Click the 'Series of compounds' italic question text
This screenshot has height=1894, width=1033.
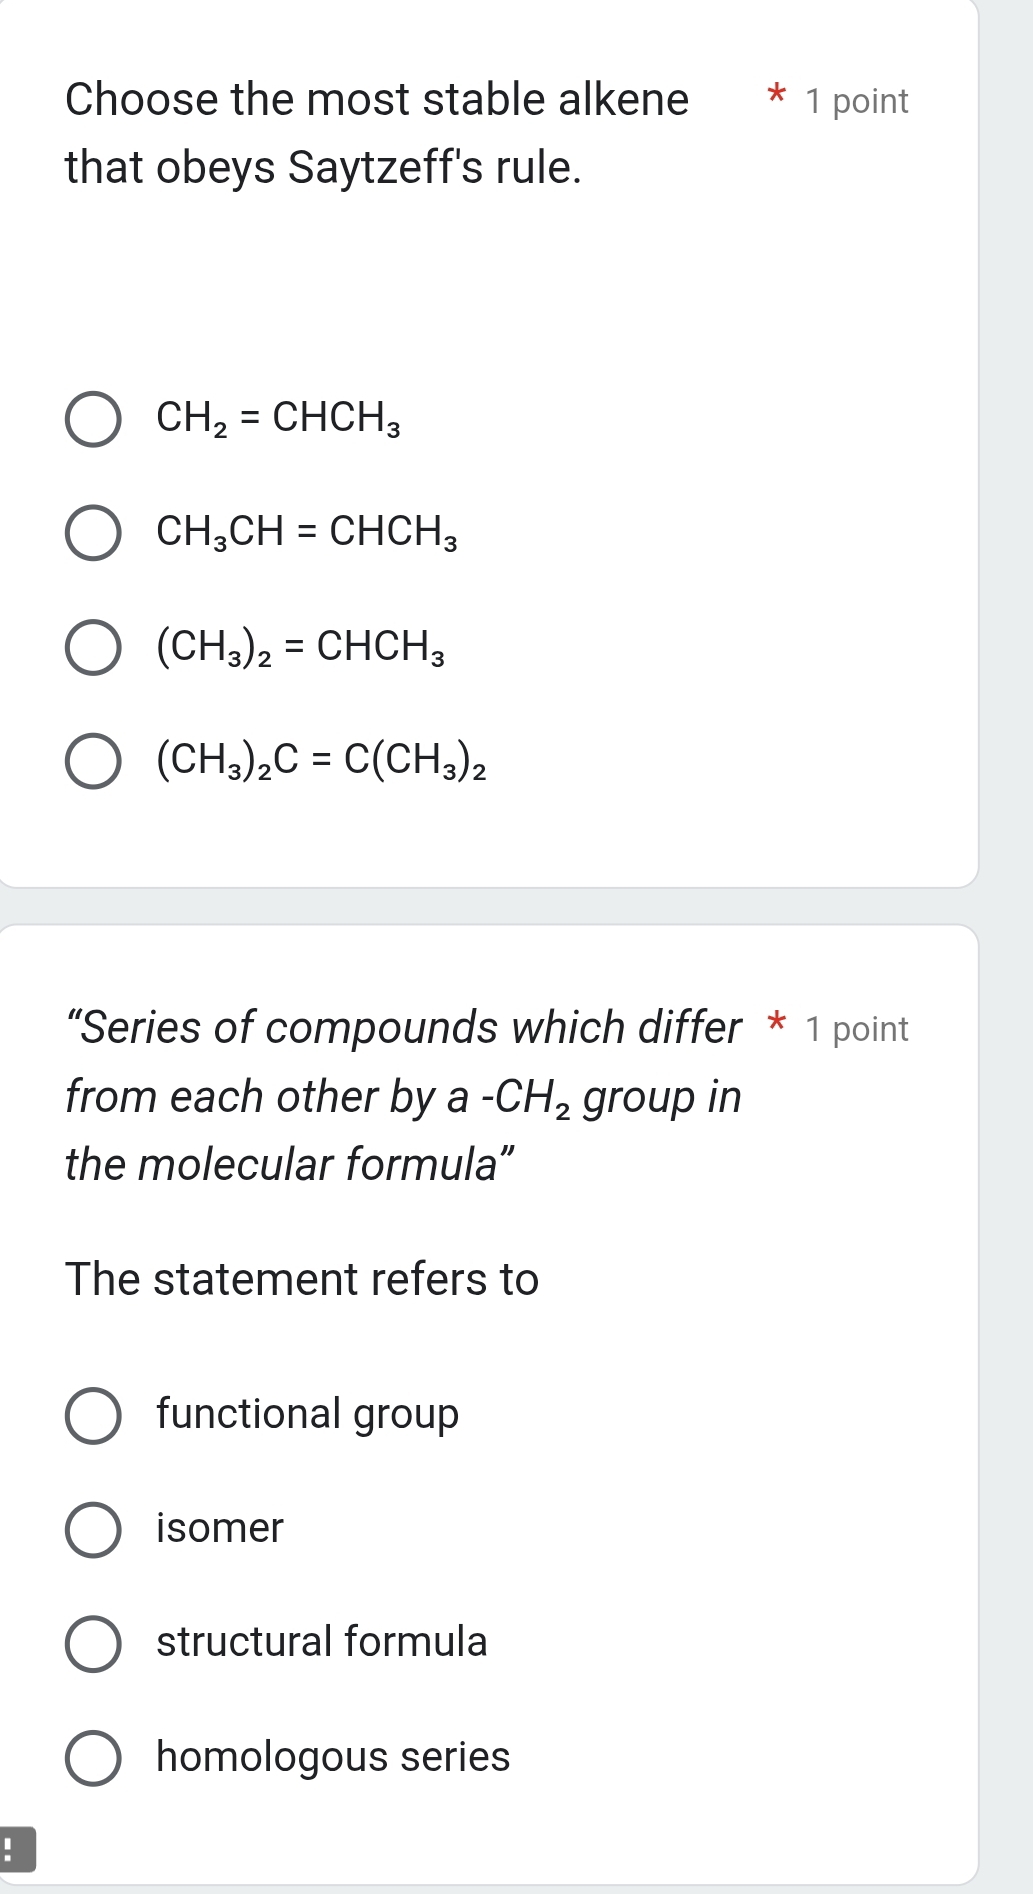tap(403, 1096)
